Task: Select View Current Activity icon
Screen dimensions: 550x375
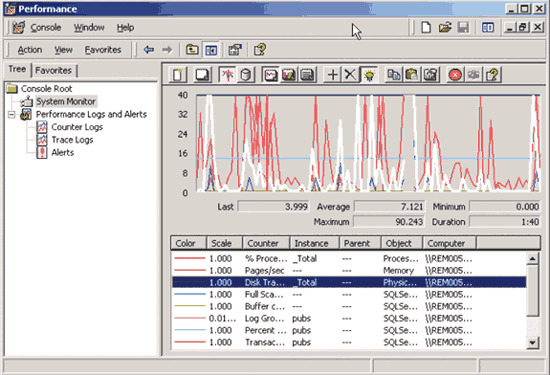Action: point(227,75)
